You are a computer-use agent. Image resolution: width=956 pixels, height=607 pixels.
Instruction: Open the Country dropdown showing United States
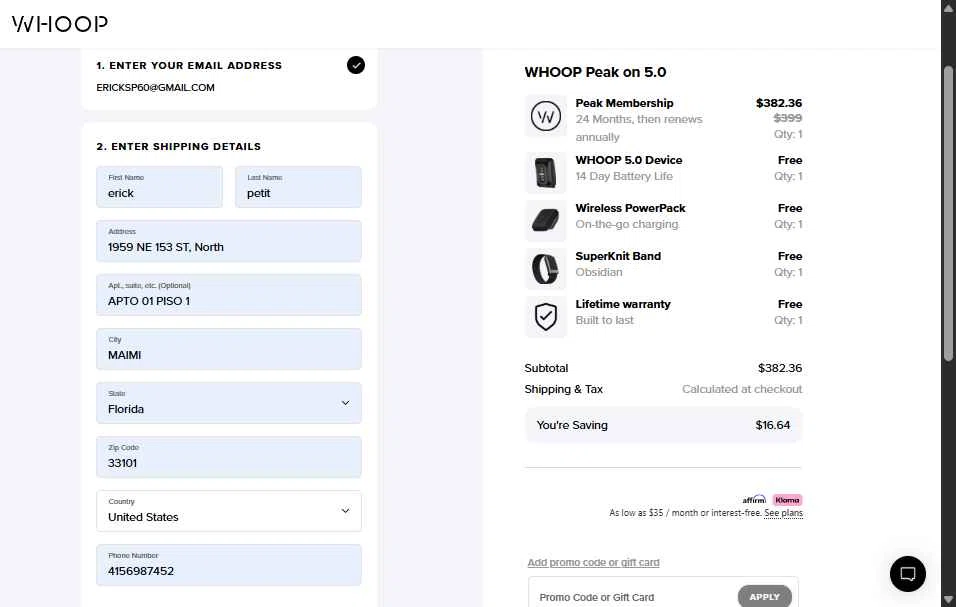point(229,511)
